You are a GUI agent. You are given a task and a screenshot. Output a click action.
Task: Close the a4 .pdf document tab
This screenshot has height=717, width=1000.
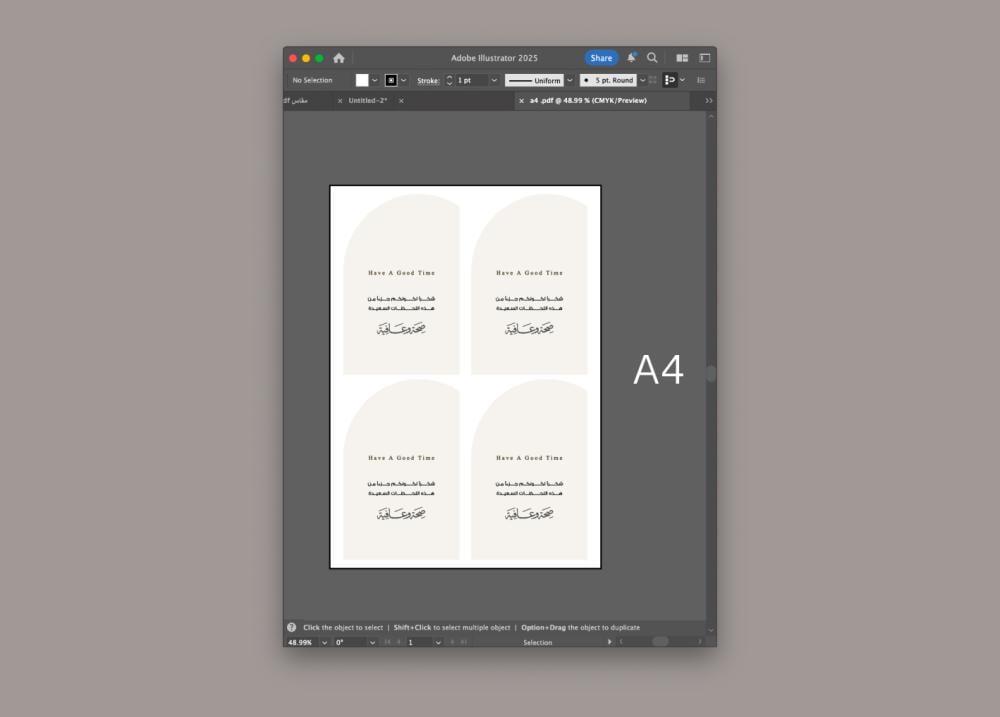point(521,101)
